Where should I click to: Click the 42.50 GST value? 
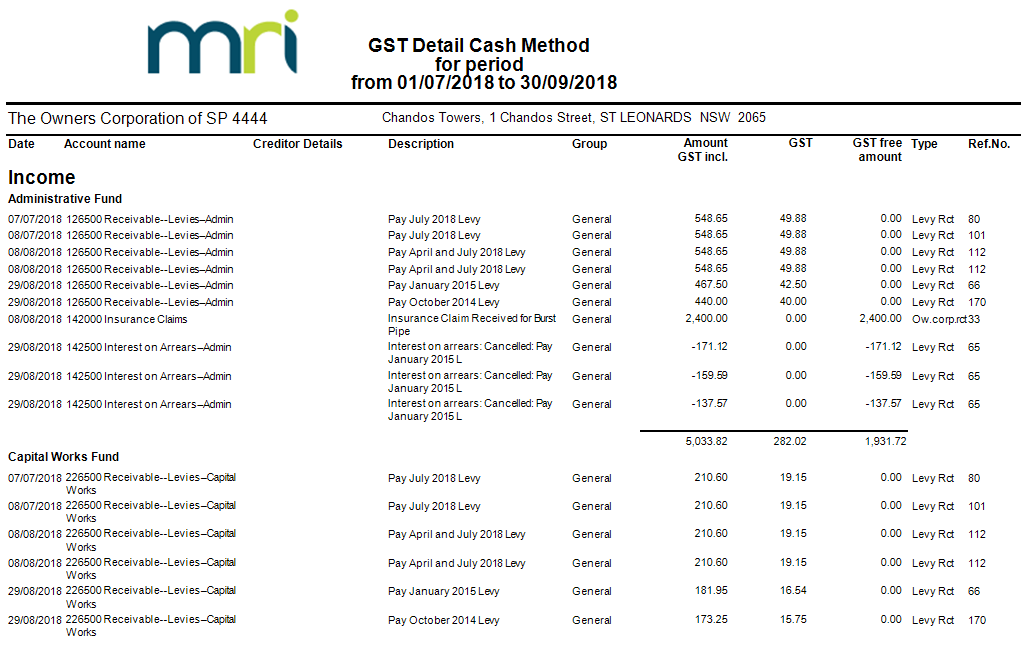(793, 284)
